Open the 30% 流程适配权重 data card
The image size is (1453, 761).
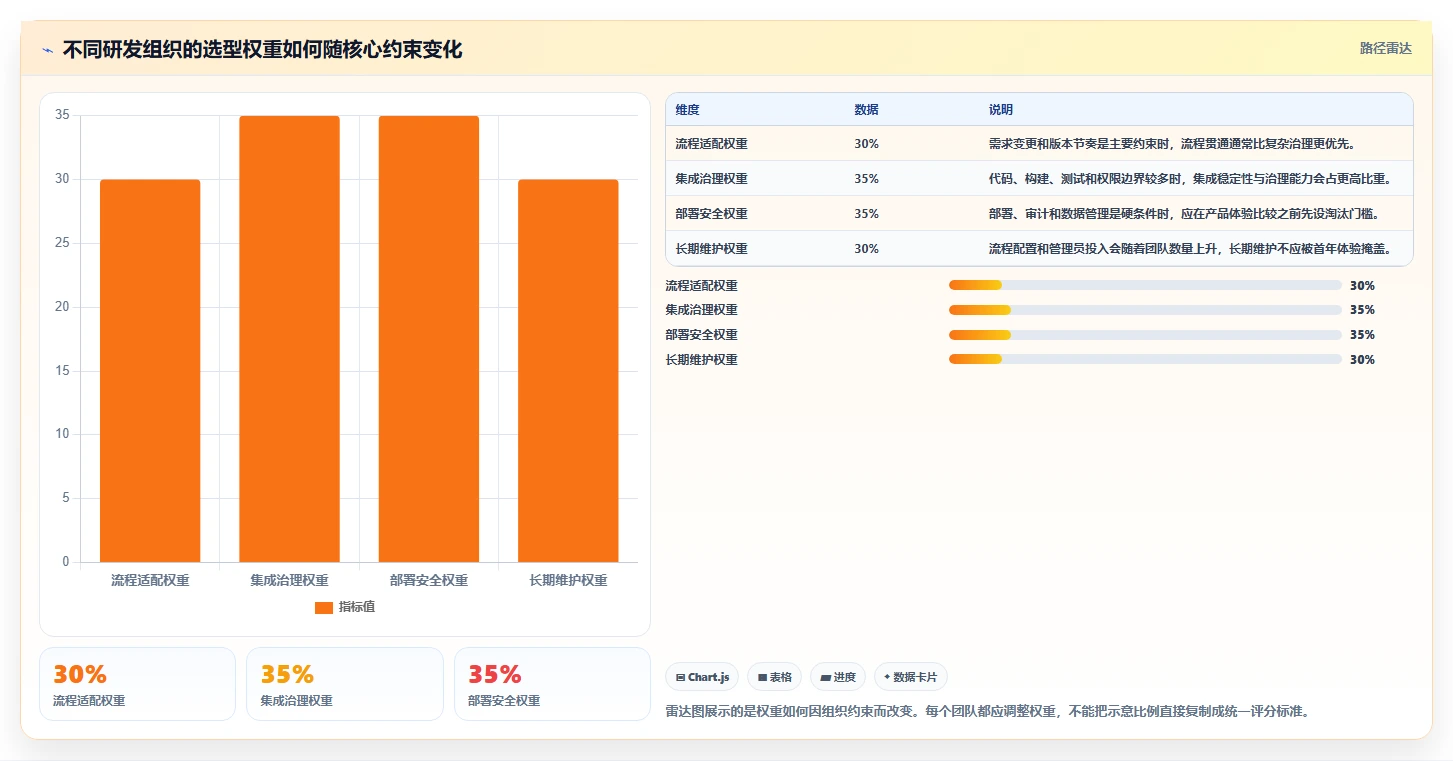tap(137, 684)
